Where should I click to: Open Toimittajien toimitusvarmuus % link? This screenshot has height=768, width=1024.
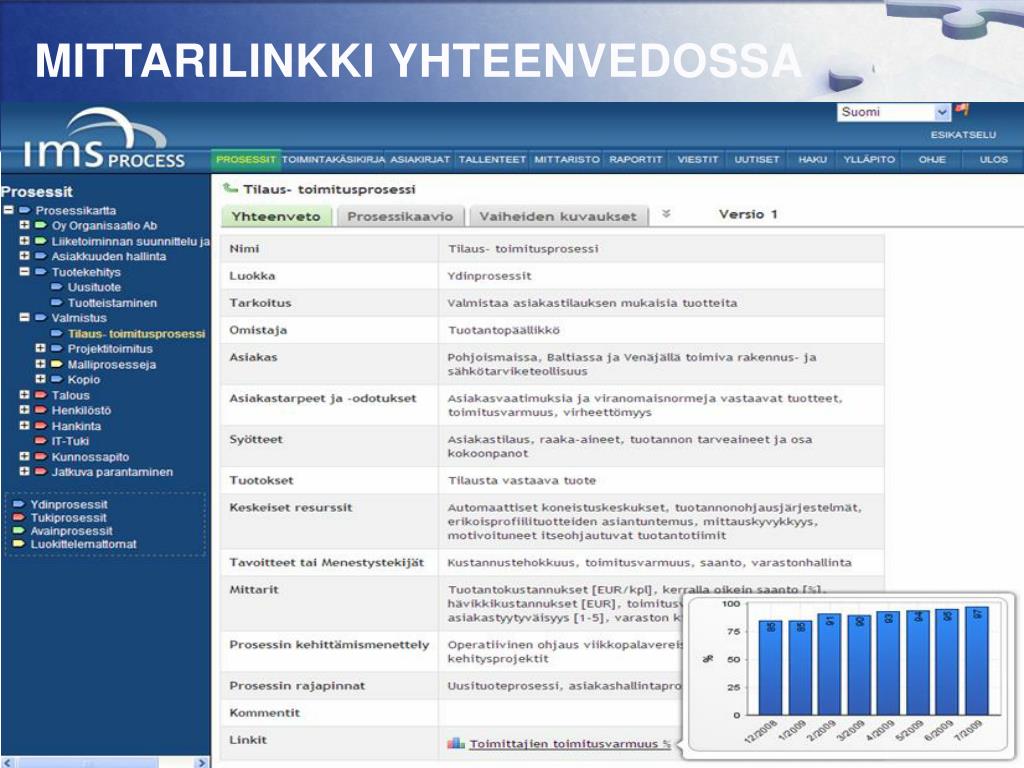tap(569, 744)
